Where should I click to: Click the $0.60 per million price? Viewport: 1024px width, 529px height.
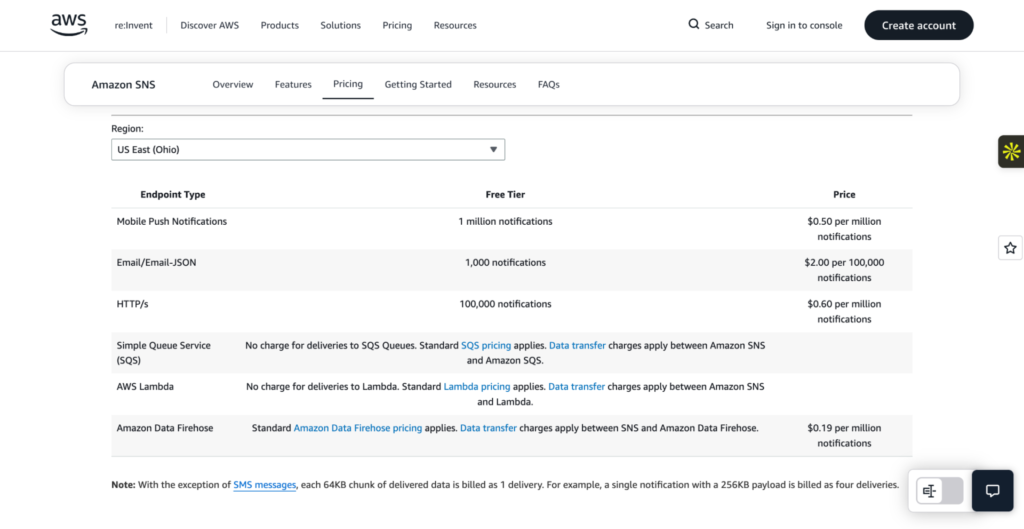pyautogui.click(x=844, y=312)
